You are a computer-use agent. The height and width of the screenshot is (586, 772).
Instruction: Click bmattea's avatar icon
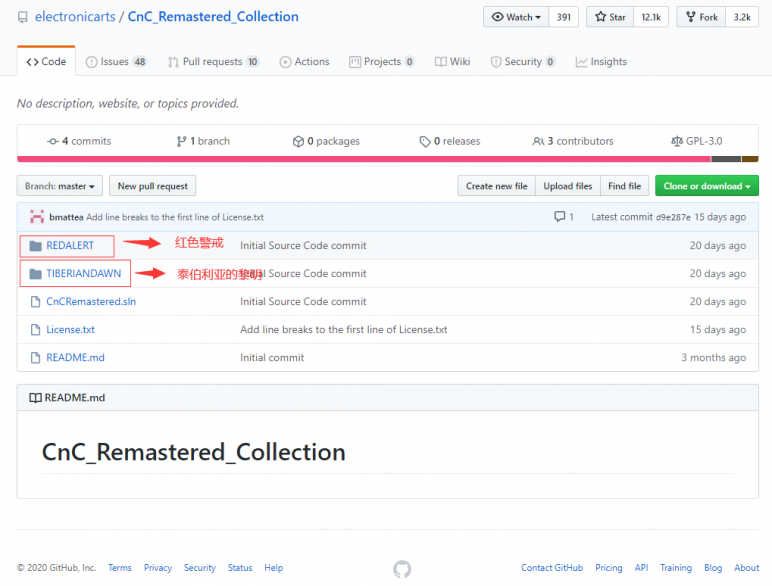tap(37, 217)
